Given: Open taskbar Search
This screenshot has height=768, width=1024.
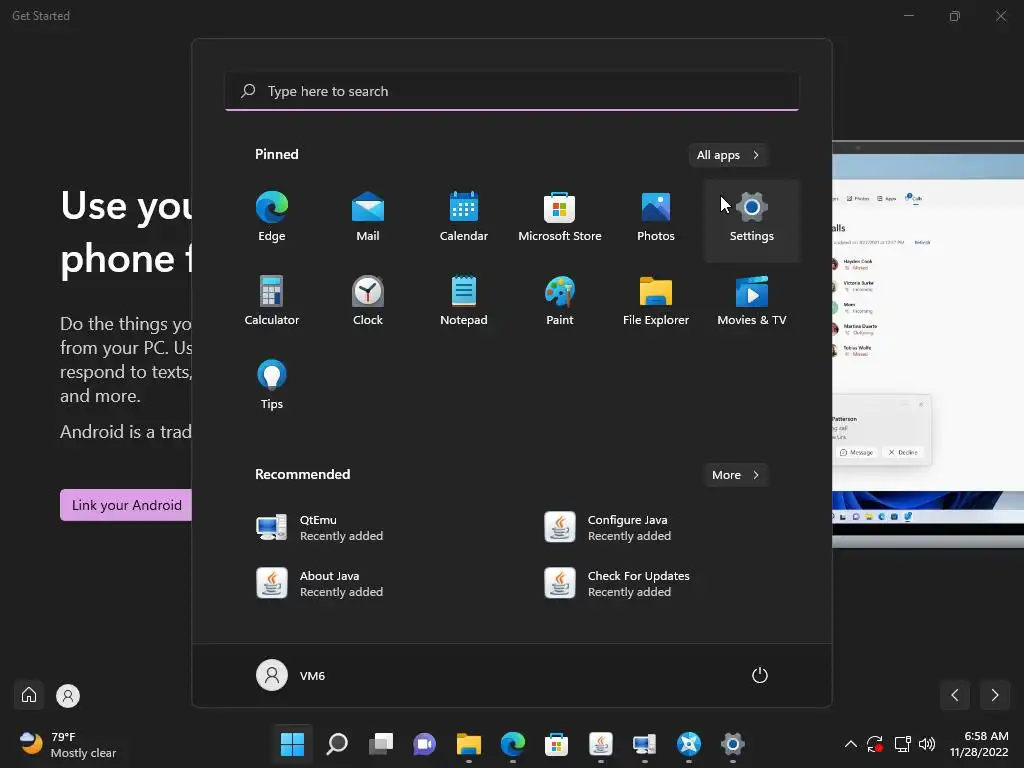Looking at the screenshot, I should click(337, 744).
